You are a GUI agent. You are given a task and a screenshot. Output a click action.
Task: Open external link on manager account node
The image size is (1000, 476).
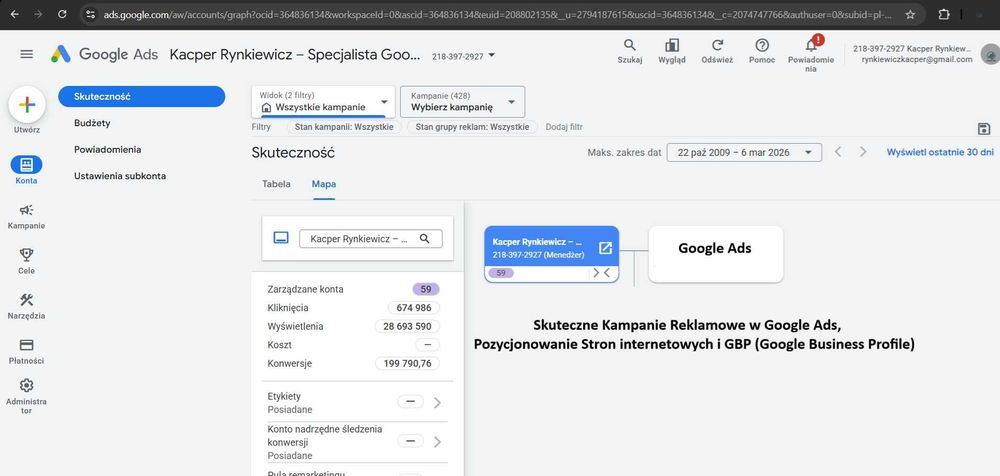(605, 248)
